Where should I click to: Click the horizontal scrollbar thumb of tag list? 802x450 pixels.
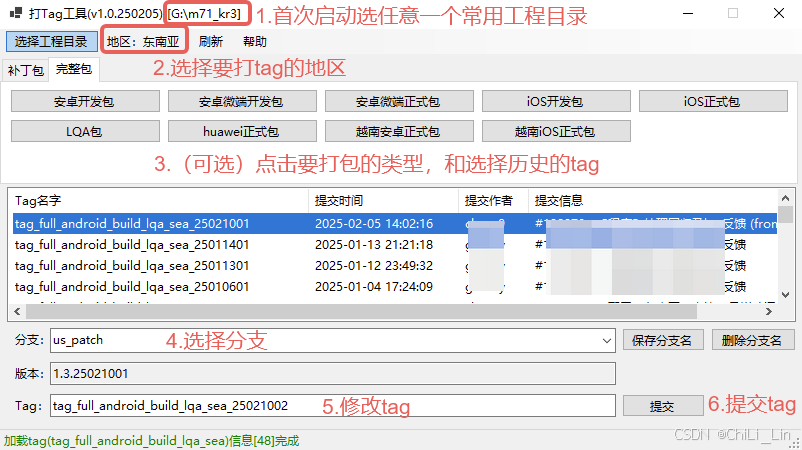(x=361, y=311)
